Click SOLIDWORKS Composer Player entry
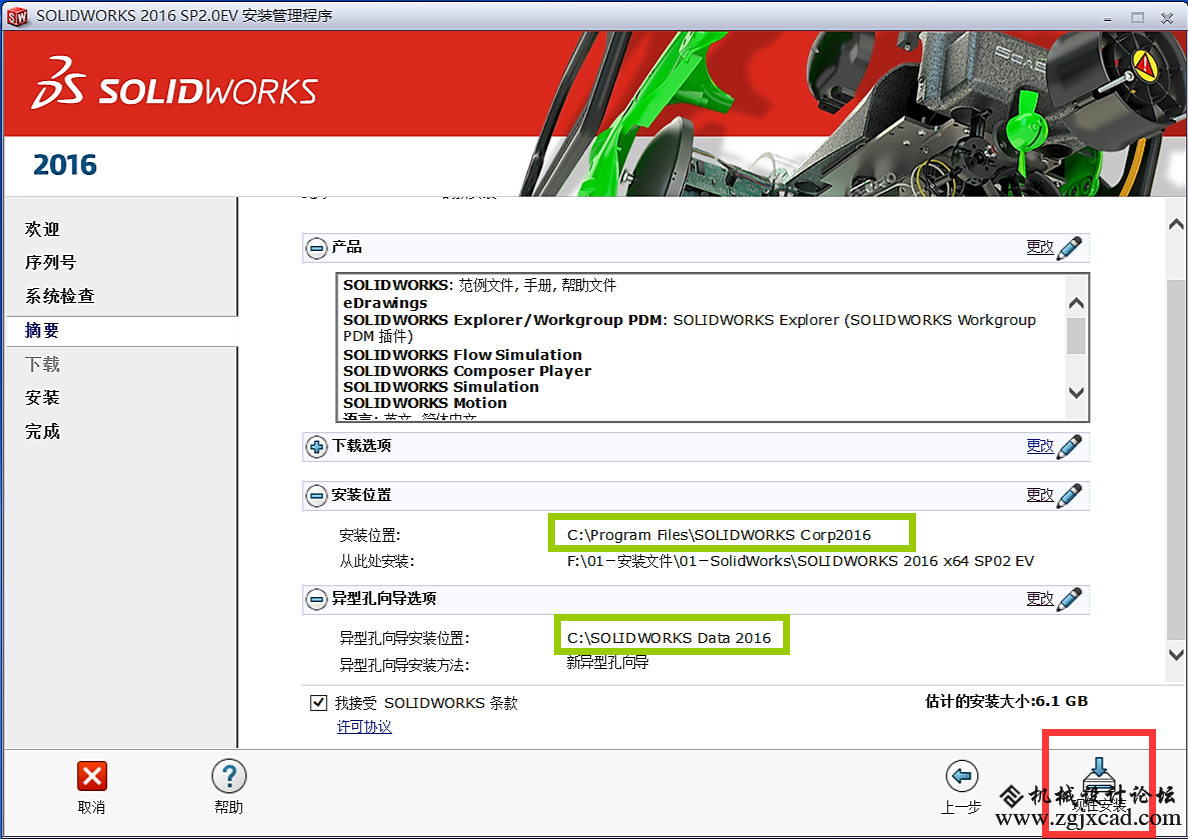Image resolution: width=1188 pixels, height=839 pixels. [467, 371]
